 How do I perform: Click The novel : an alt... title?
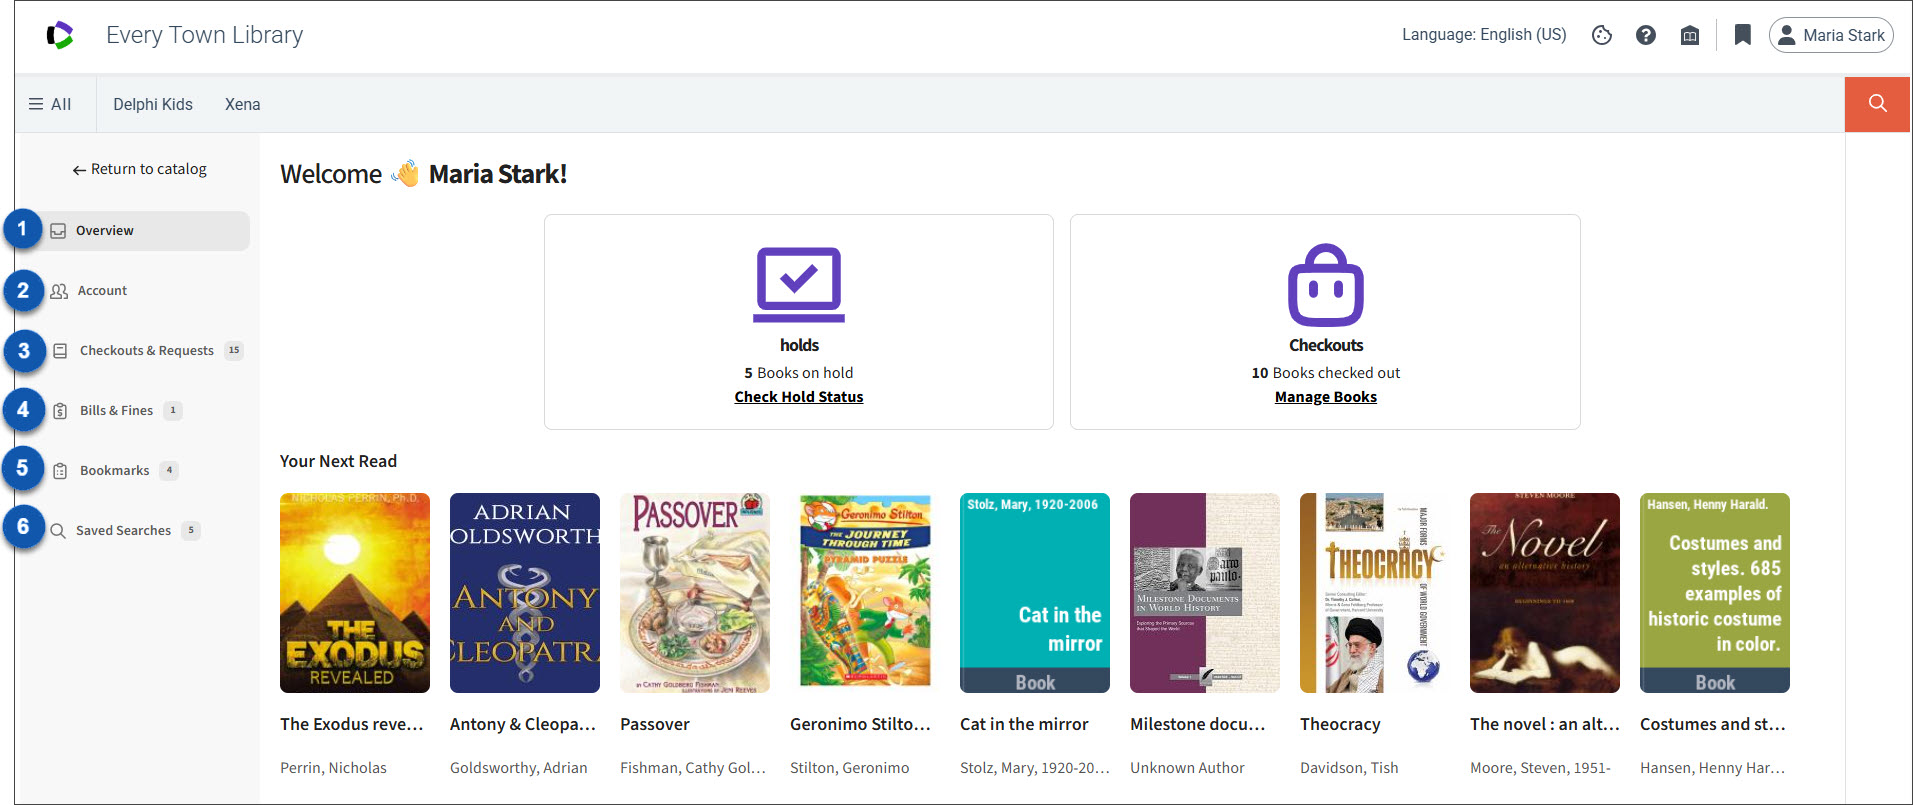click(x=1545, y=724)
